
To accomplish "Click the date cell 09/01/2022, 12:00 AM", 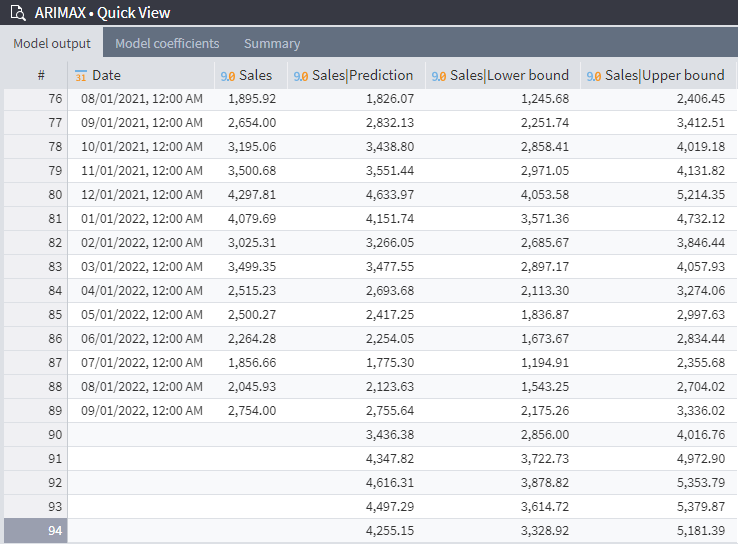I will [x=142, y=411].
